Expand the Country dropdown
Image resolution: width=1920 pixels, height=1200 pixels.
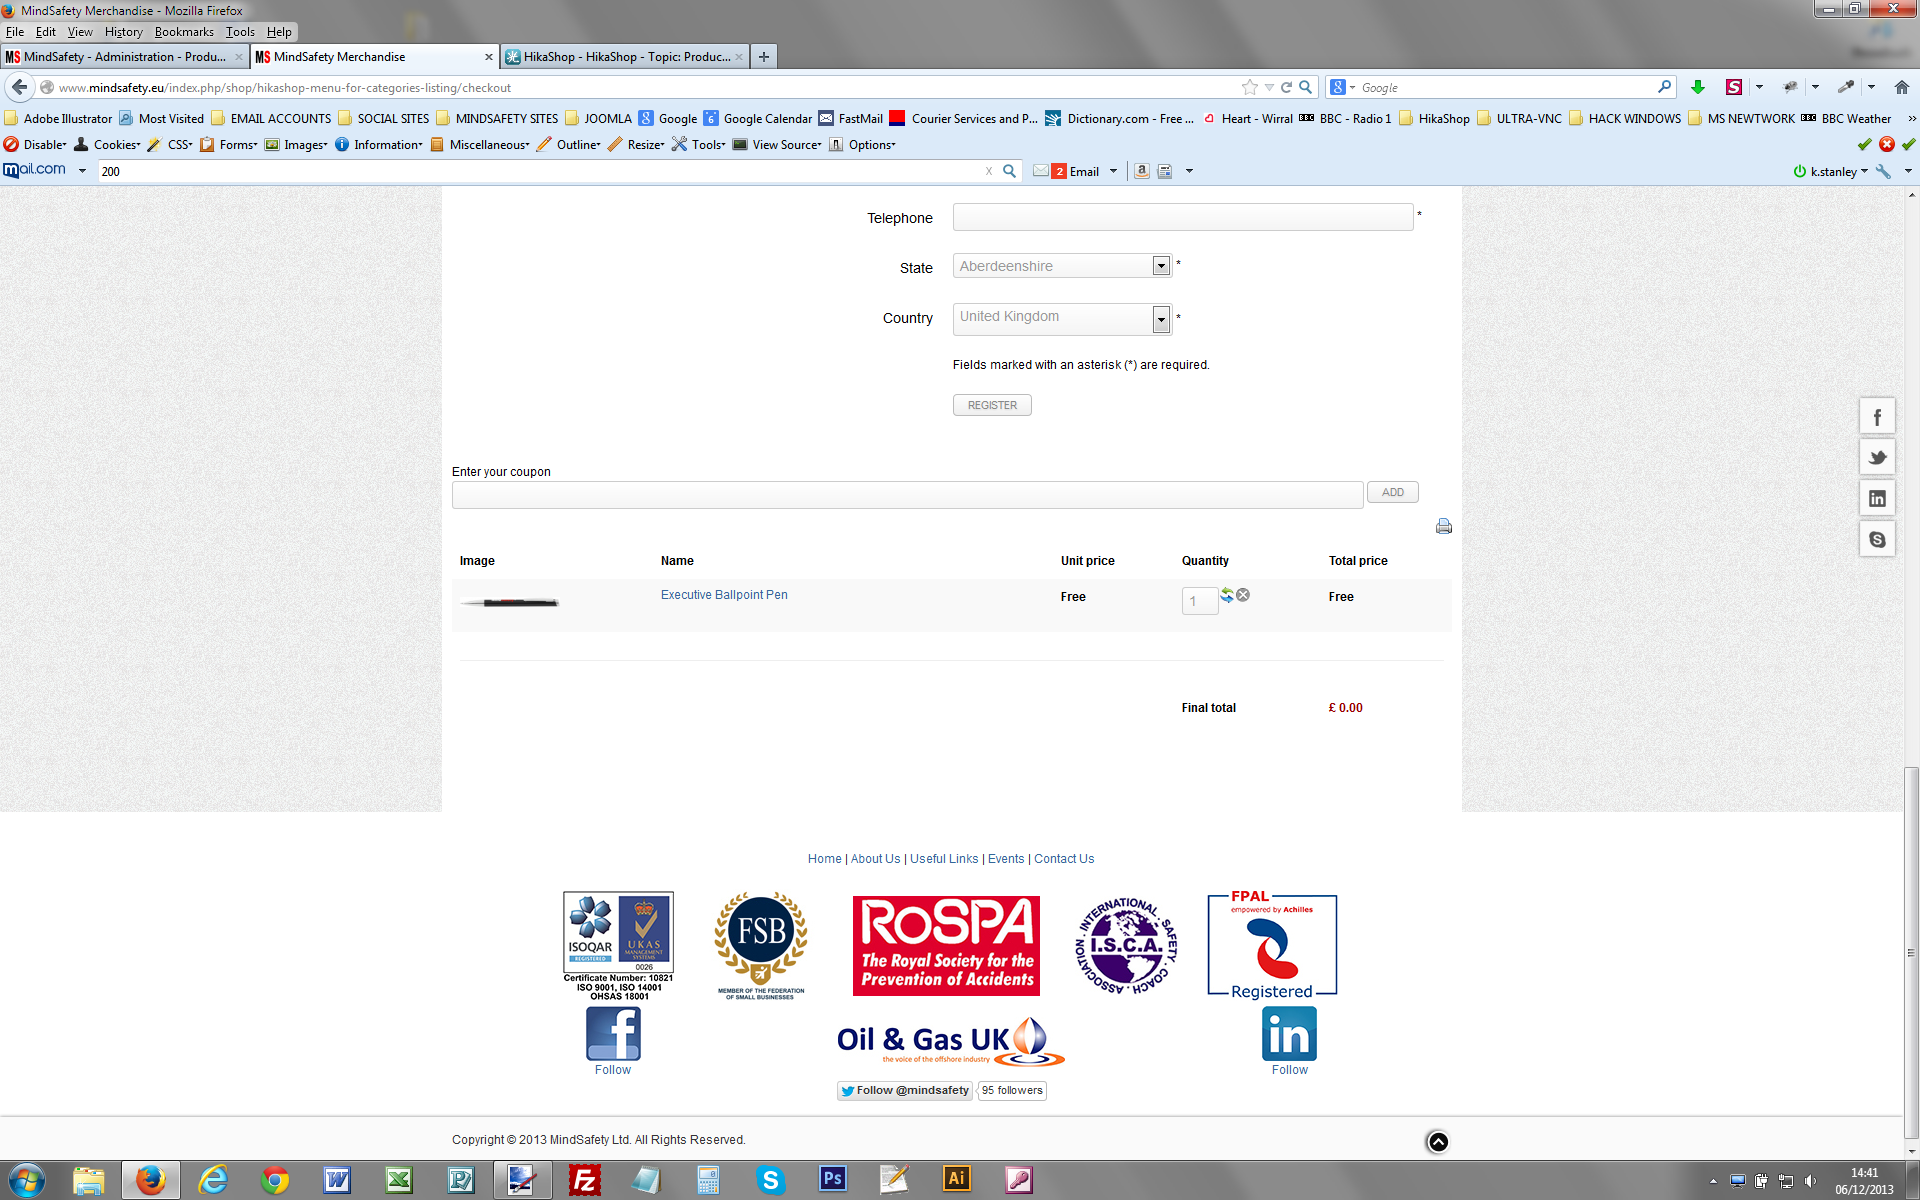point(1161,319)
